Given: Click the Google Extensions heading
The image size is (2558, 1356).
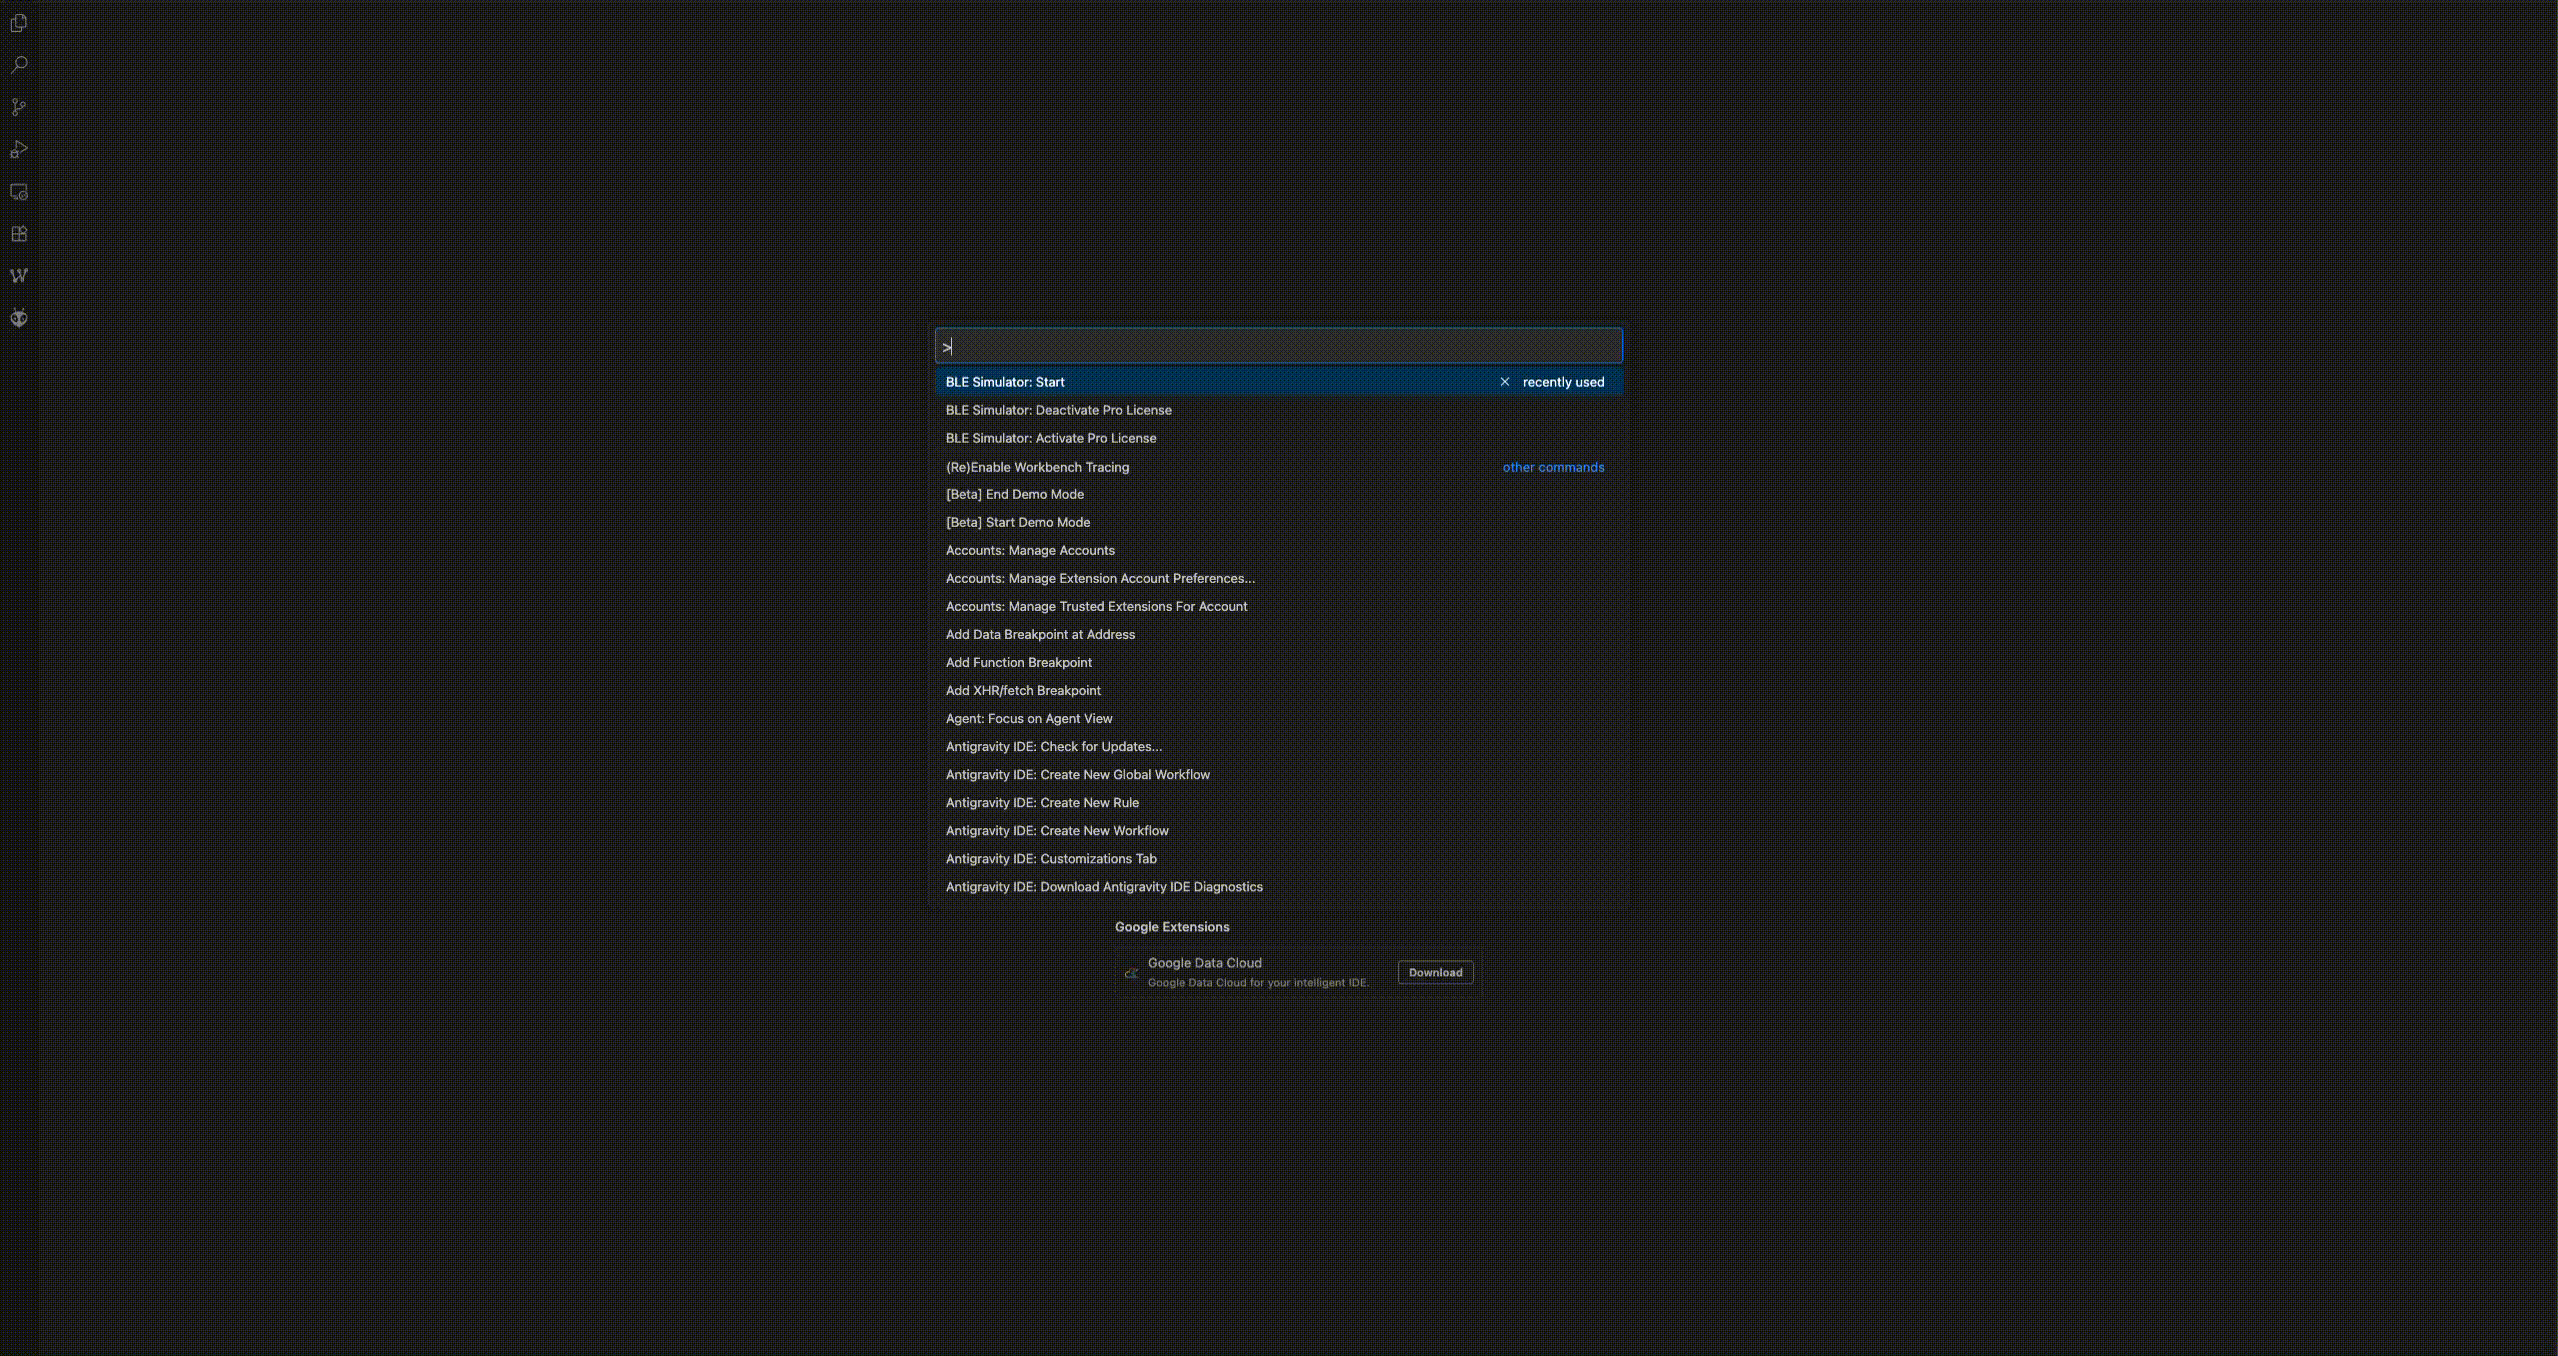Looking at the screenshot, I should click(x=1172, y=927).
